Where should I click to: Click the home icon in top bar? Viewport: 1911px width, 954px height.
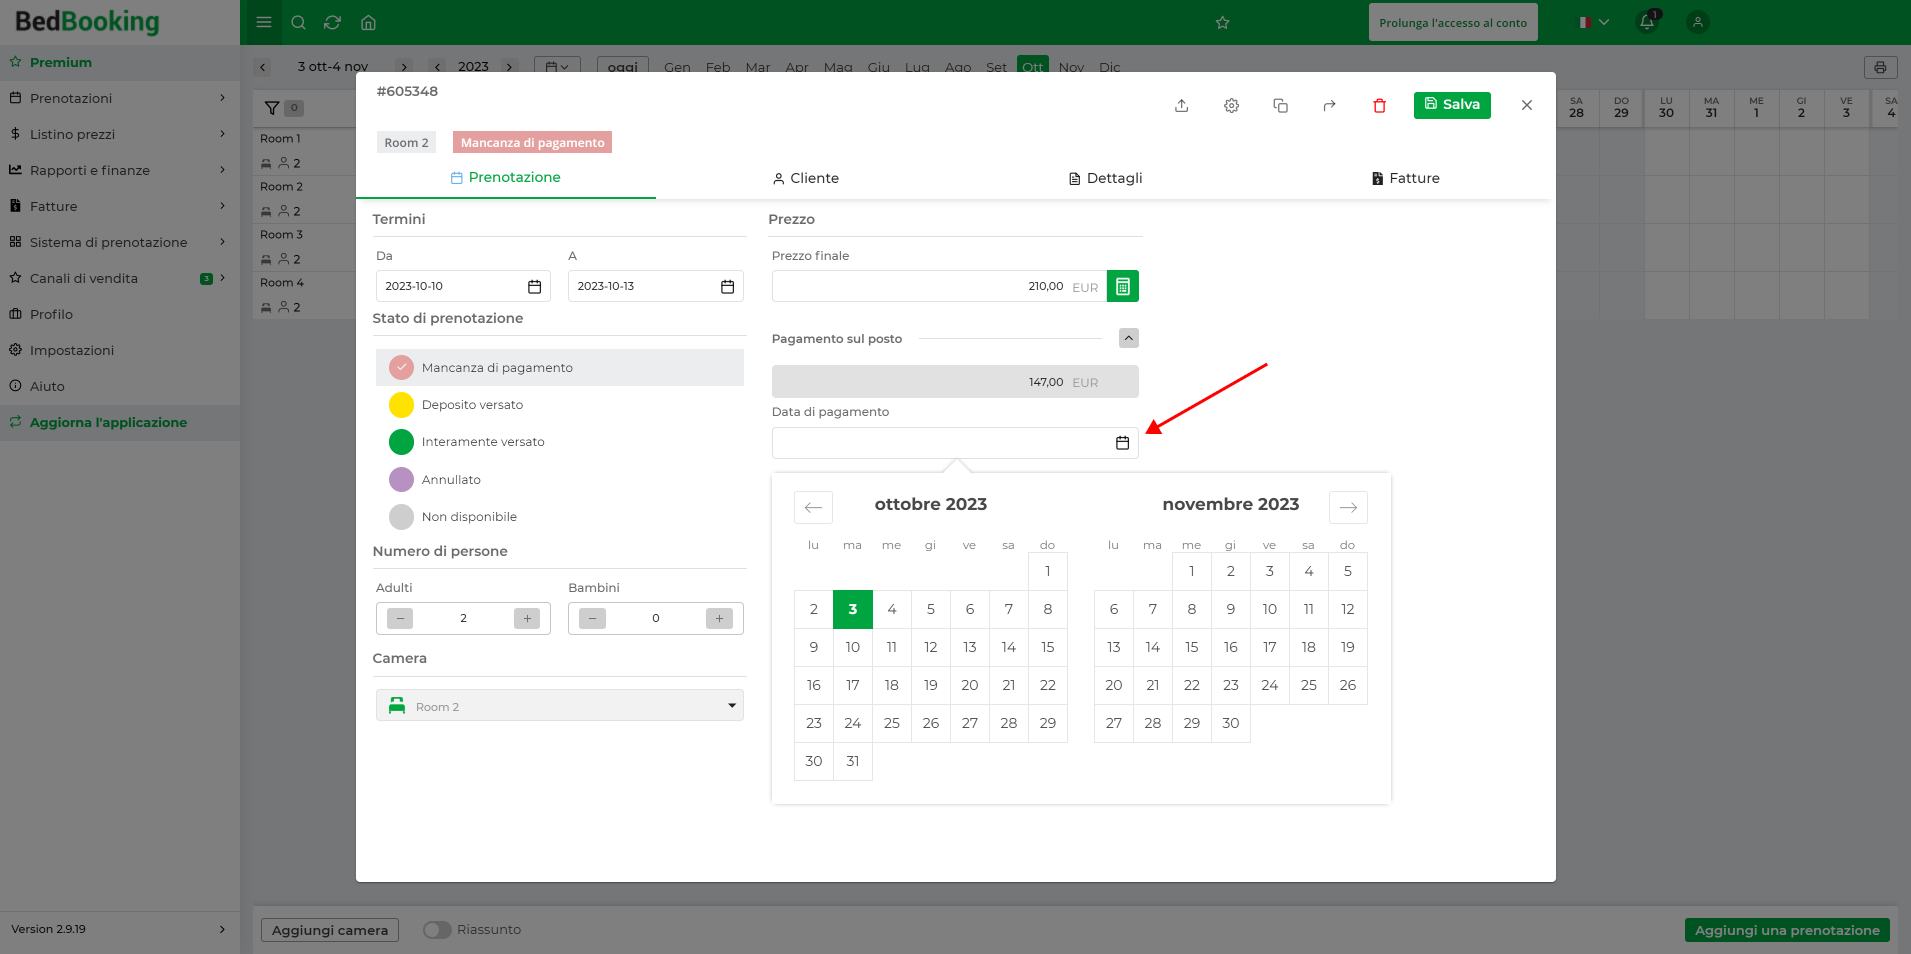tap(368, 22)
